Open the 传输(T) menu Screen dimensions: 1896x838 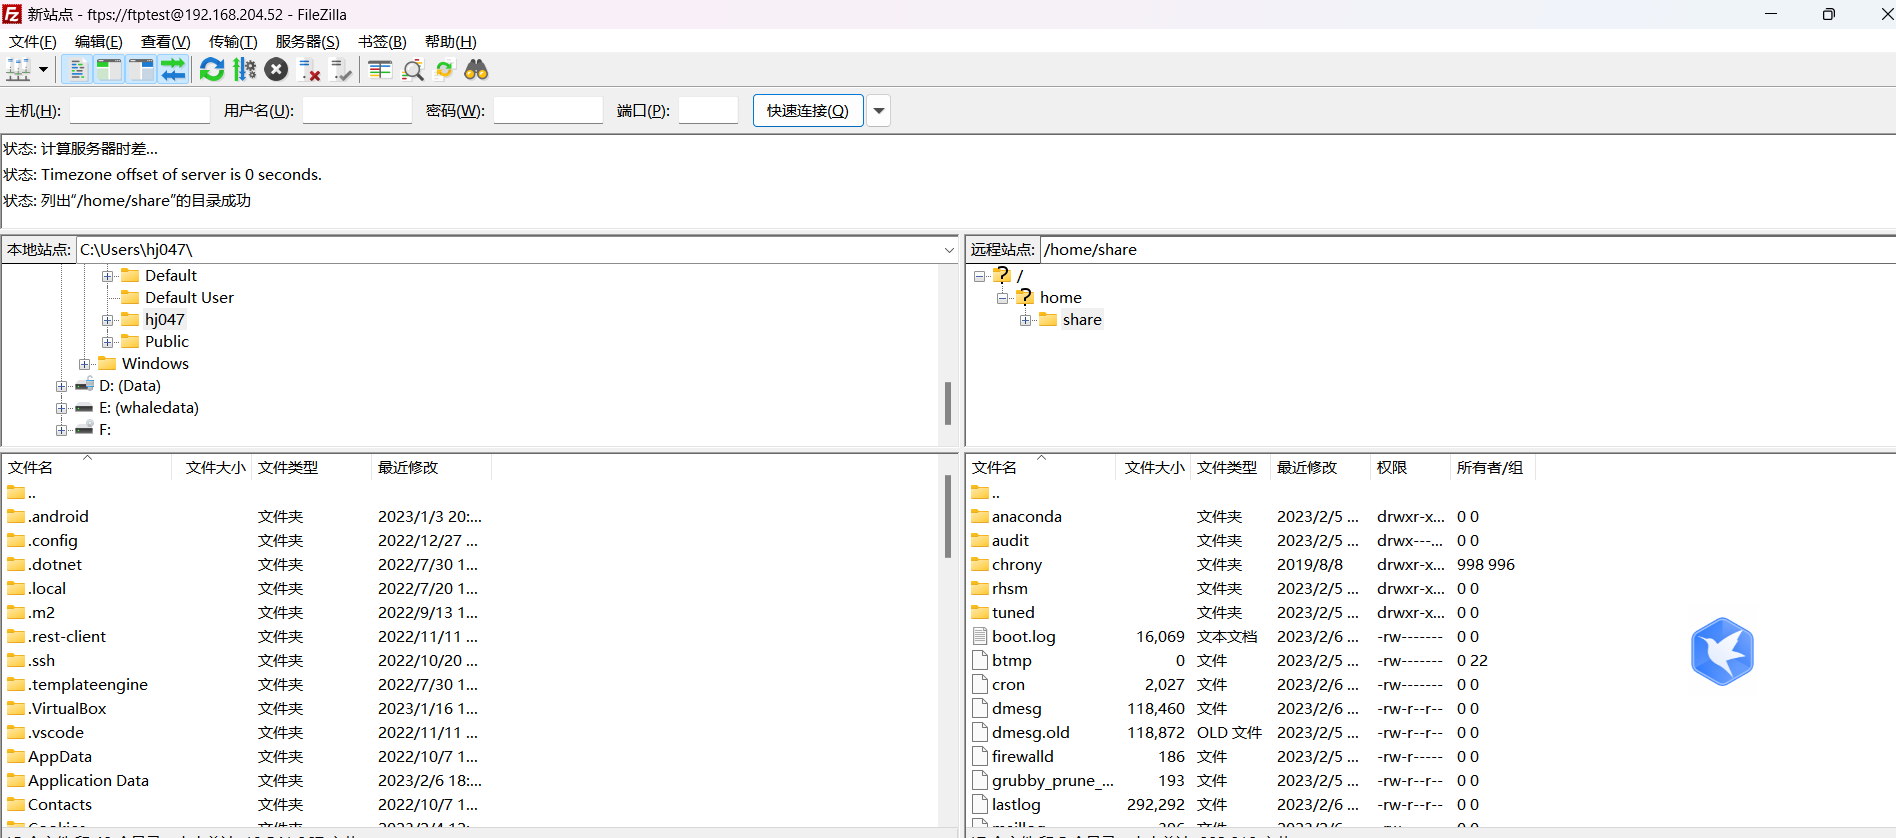click(233, 42)
